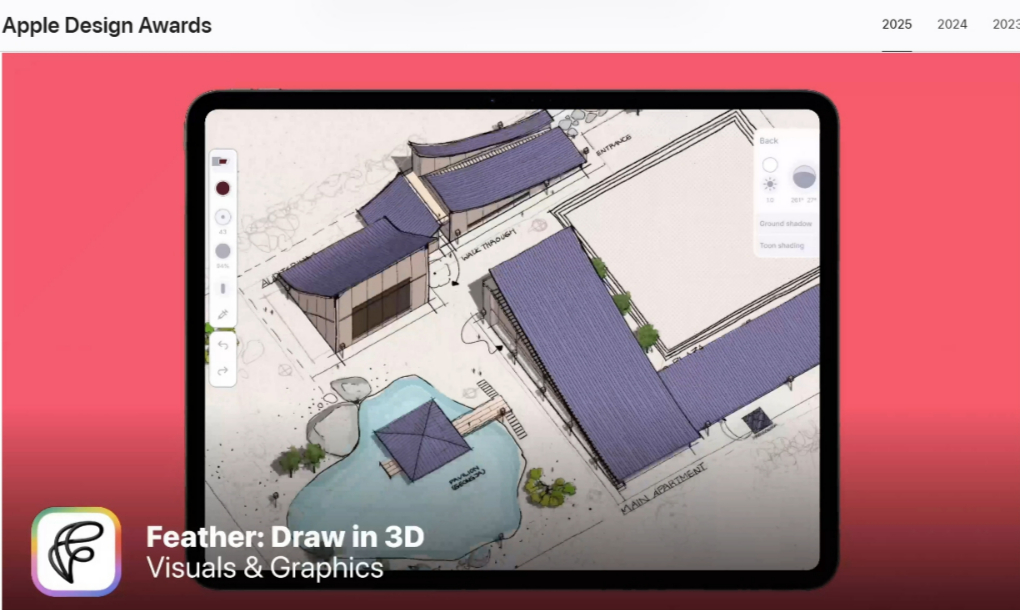This screenshot has width=1020, height=610.
Task: Select the gray opacity circle in toolbar
Action: tap(222, 252)
